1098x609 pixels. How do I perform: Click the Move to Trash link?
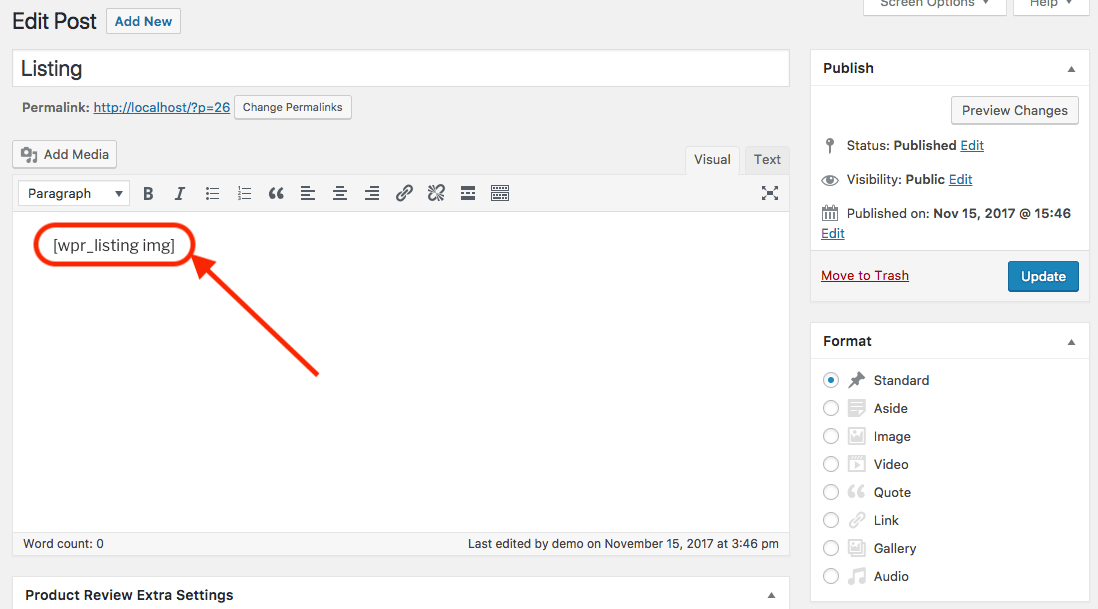[865, 276]
